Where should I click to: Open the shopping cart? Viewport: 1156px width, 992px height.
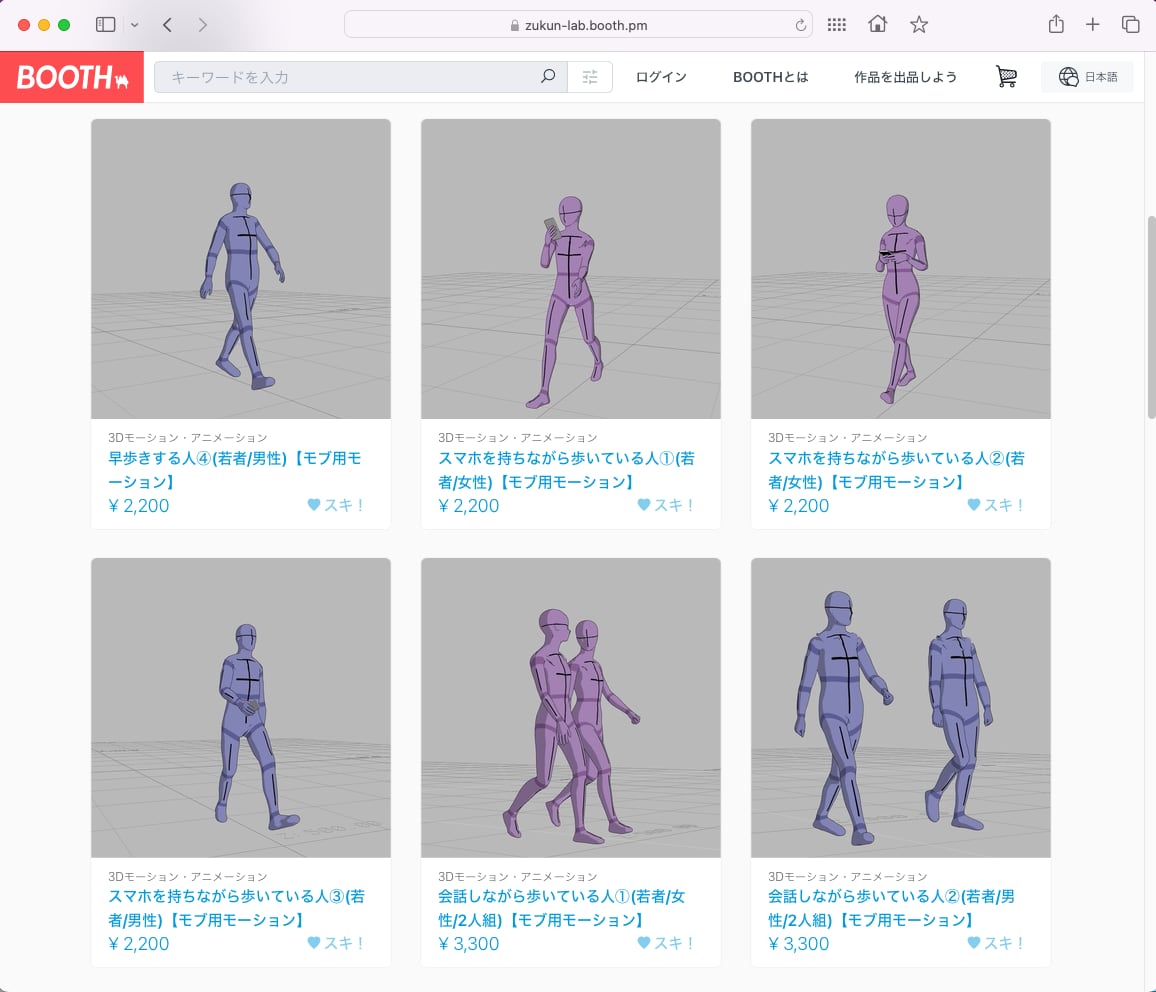click(1006, 77)
